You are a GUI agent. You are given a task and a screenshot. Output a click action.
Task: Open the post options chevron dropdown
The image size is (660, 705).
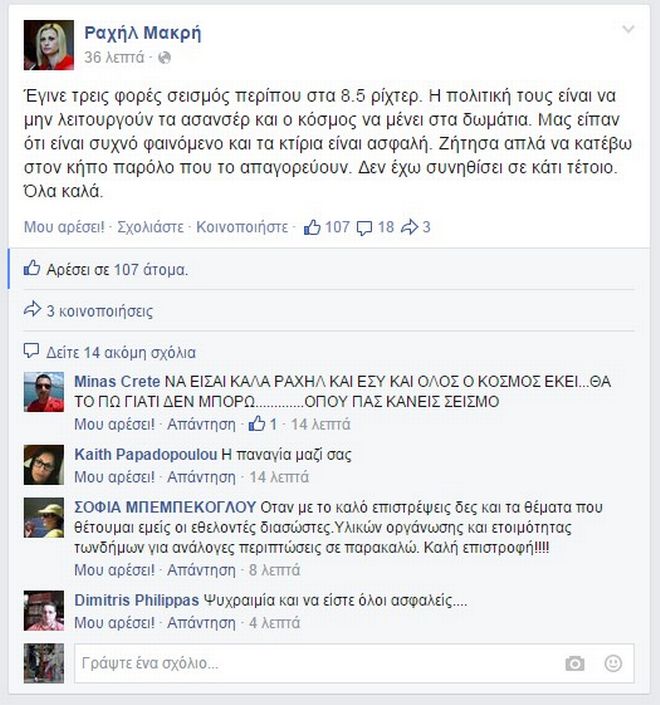coord(628,30)
